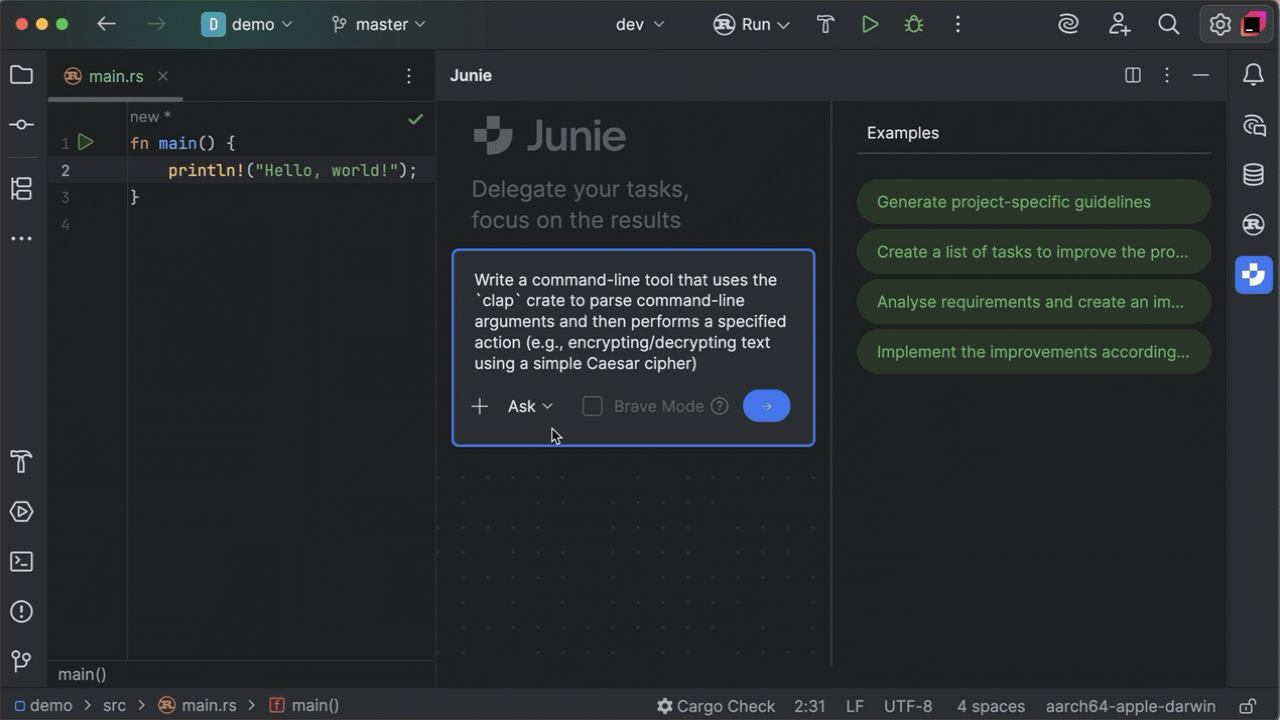Image resolution: width=1280 pixels, height=720 pixels.
Task: Click inside the Junie prompt text area
Action: 633,321
